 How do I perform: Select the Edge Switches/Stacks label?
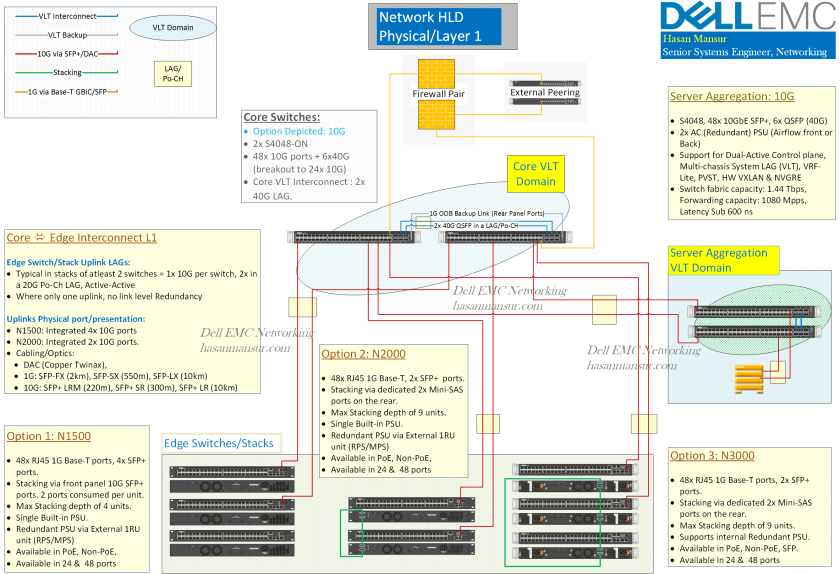(x=220, y=443)
